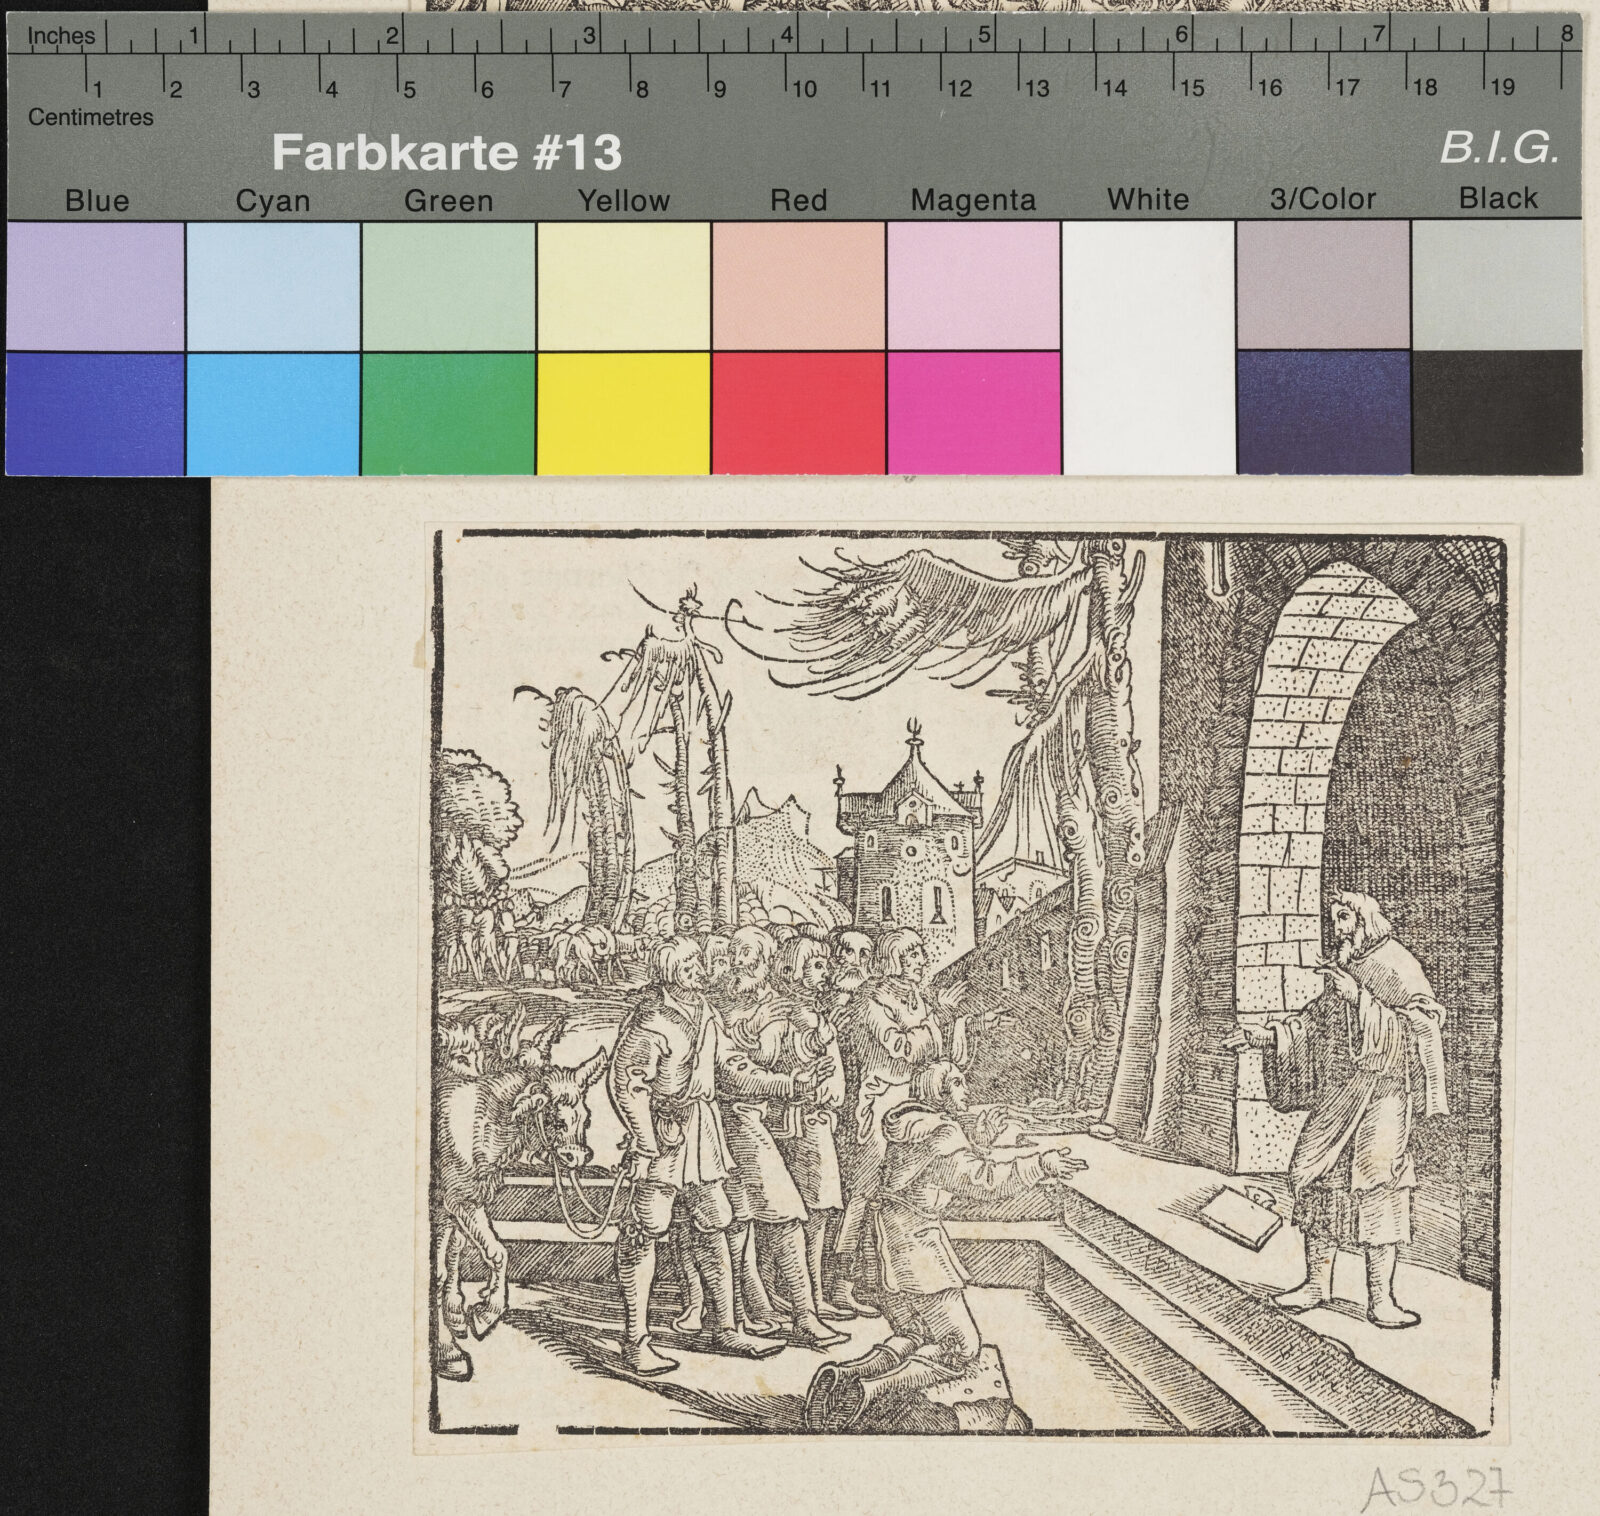The image size is (1600, 1516).
Task: Click the Centimetres ruler label
Action: coord(91,117)
